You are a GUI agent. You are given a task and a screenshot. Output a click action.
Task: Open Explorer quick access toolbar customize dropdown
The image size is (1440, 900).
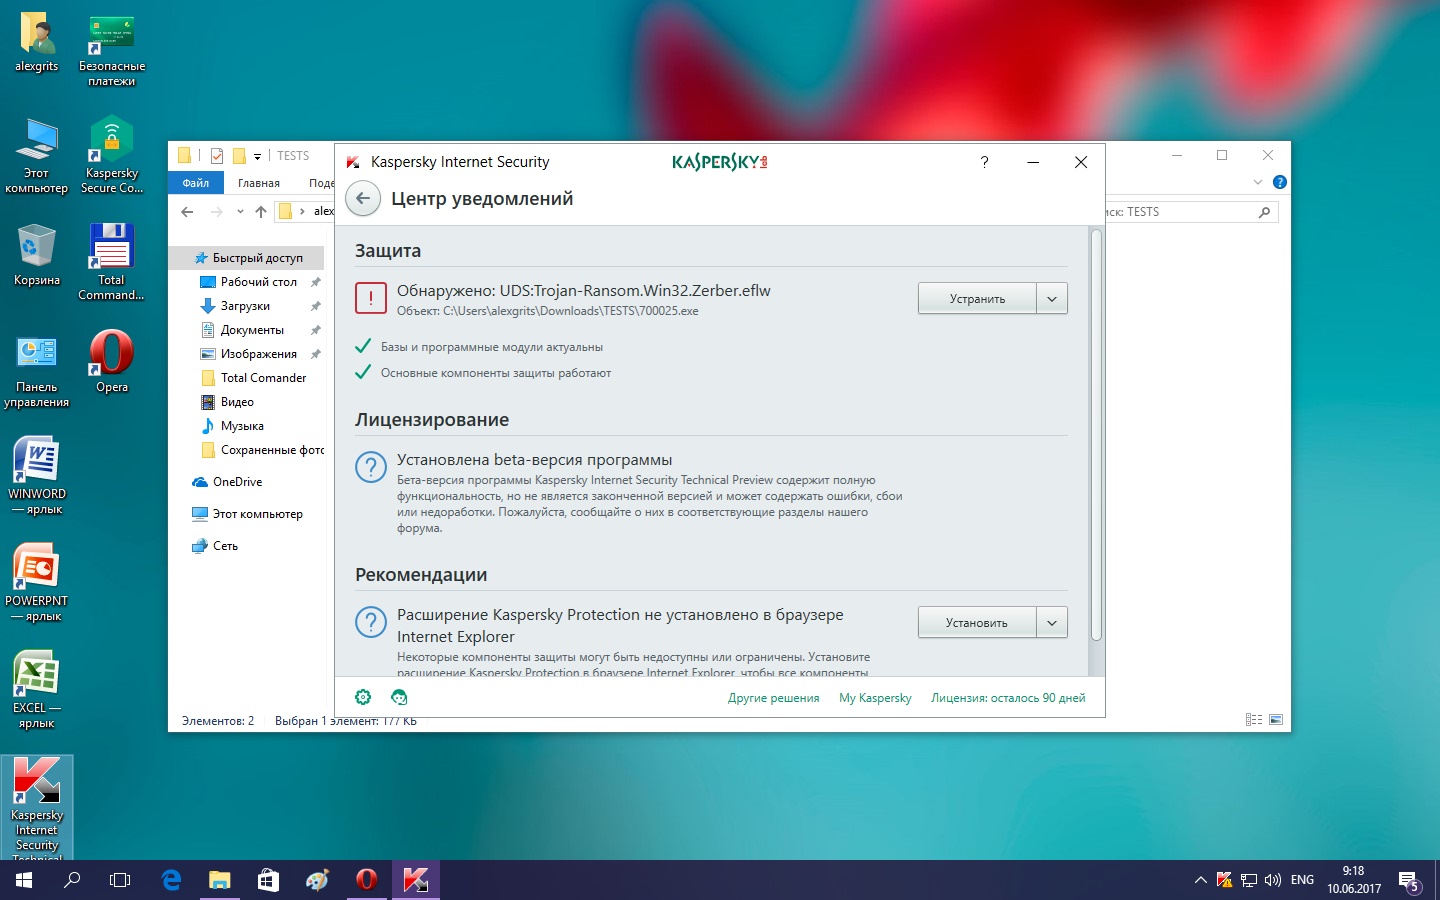click(x=257, y=156)
